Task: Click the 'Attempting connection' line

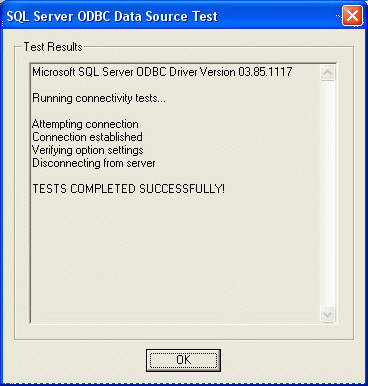Action: pyautogui.click(x=85, y=124)
